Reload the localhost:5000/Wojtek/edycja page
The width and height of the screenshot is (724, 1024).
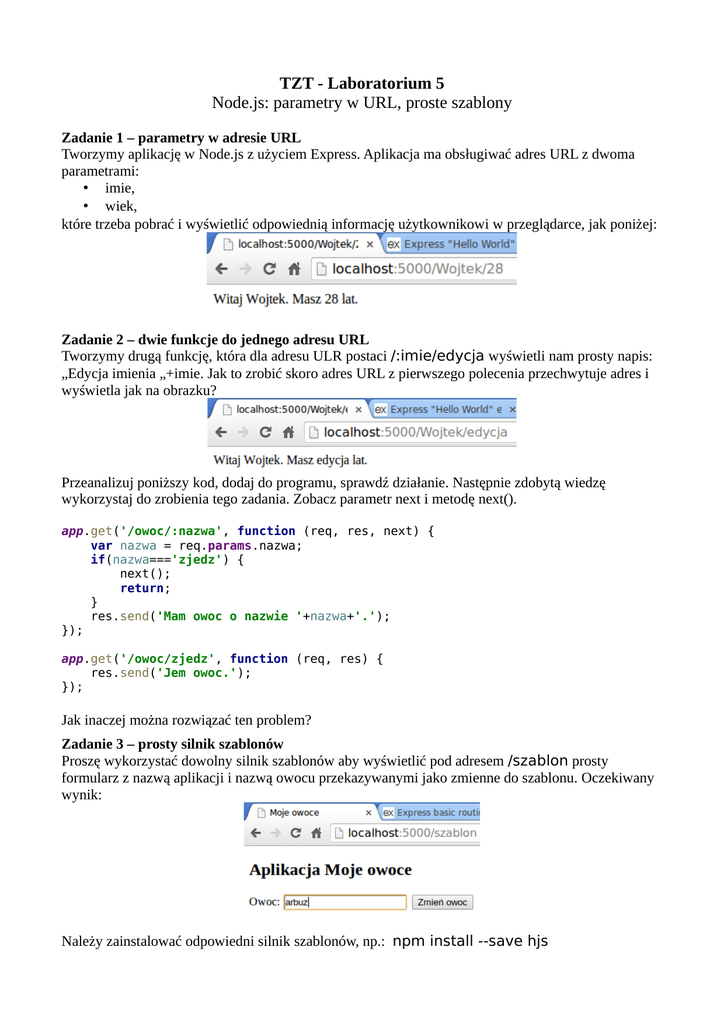click(265, 433)
